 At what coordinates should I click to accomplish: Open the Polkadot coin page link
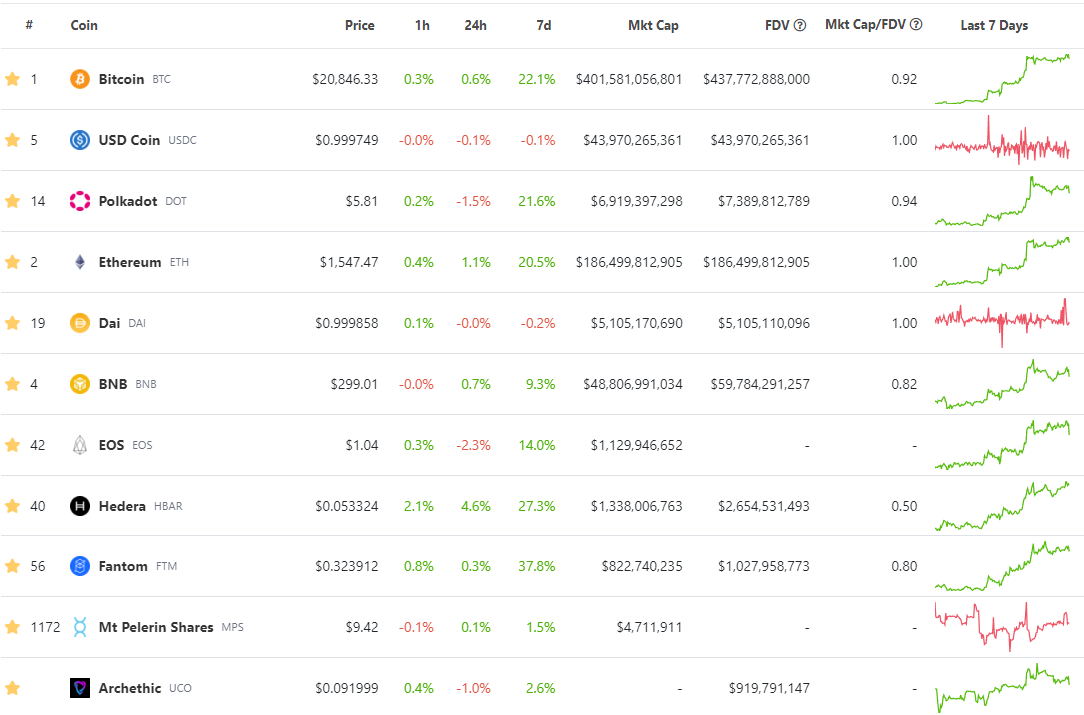click(x=128, y=201)
